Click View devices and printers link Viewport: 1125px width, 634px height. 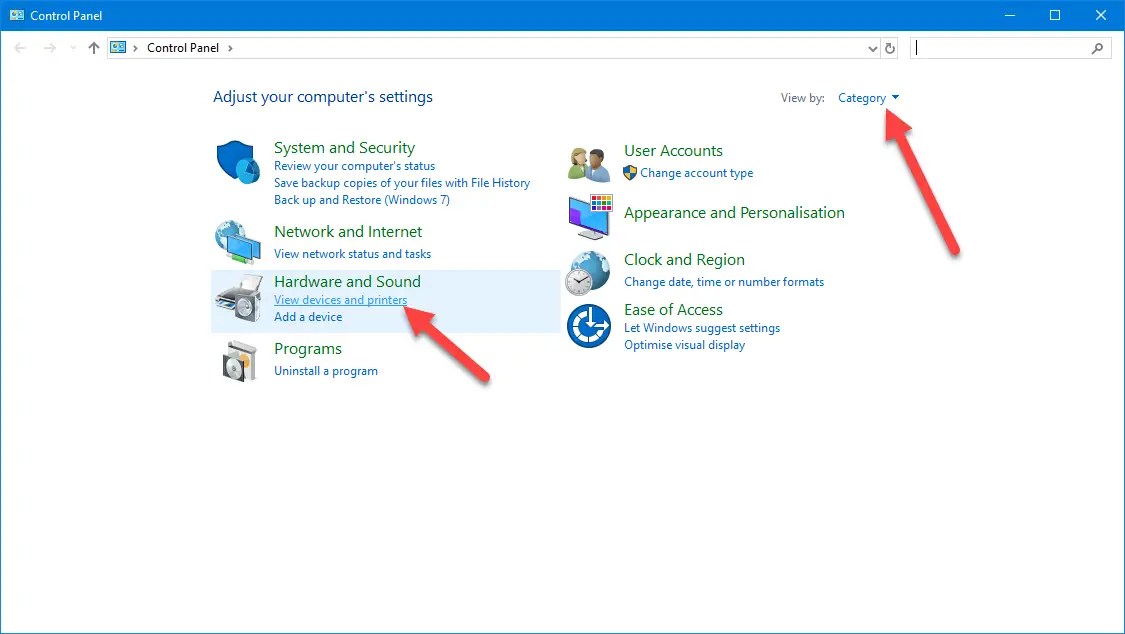click(340, 300)
